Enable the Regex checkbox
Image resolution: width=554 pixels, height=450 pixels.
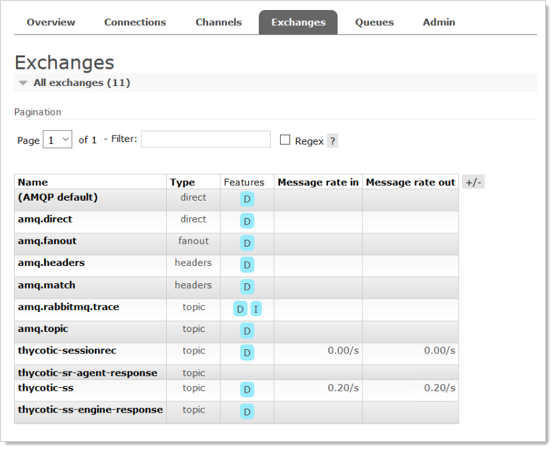[285, 140]
